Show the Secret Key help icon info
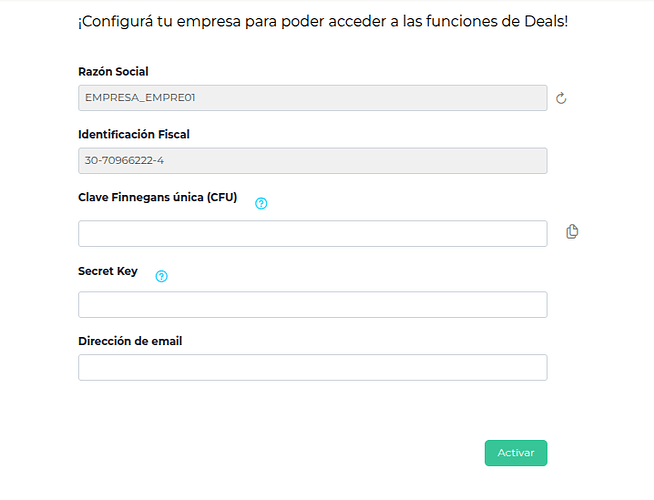This screenshot has width=654, height=500. [x=161, y=276]
